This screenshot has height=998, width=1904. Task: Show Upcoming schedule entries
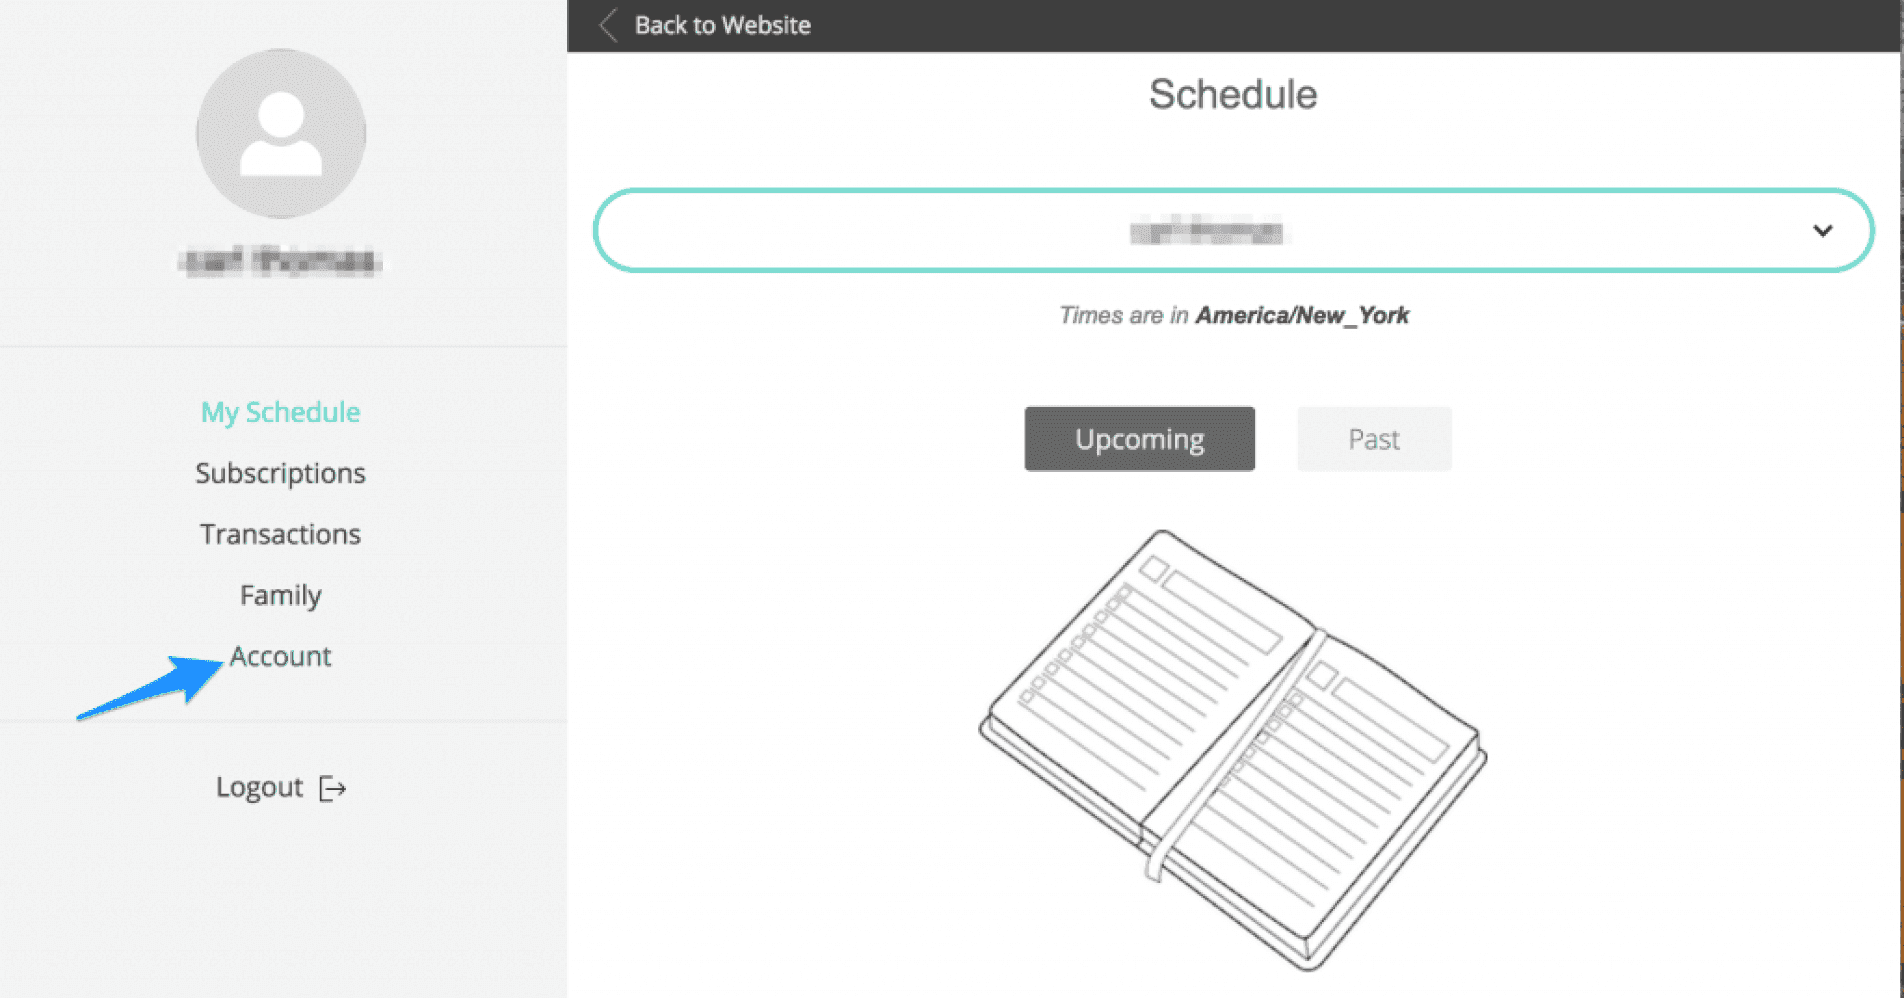click(x=1139, y=439)
